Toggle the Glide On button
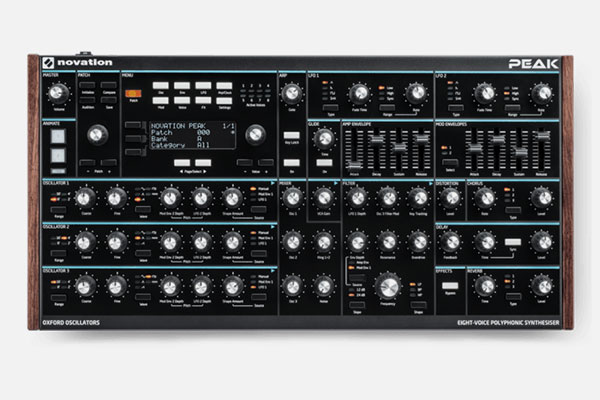600x400 pixels. pos(324,163)
